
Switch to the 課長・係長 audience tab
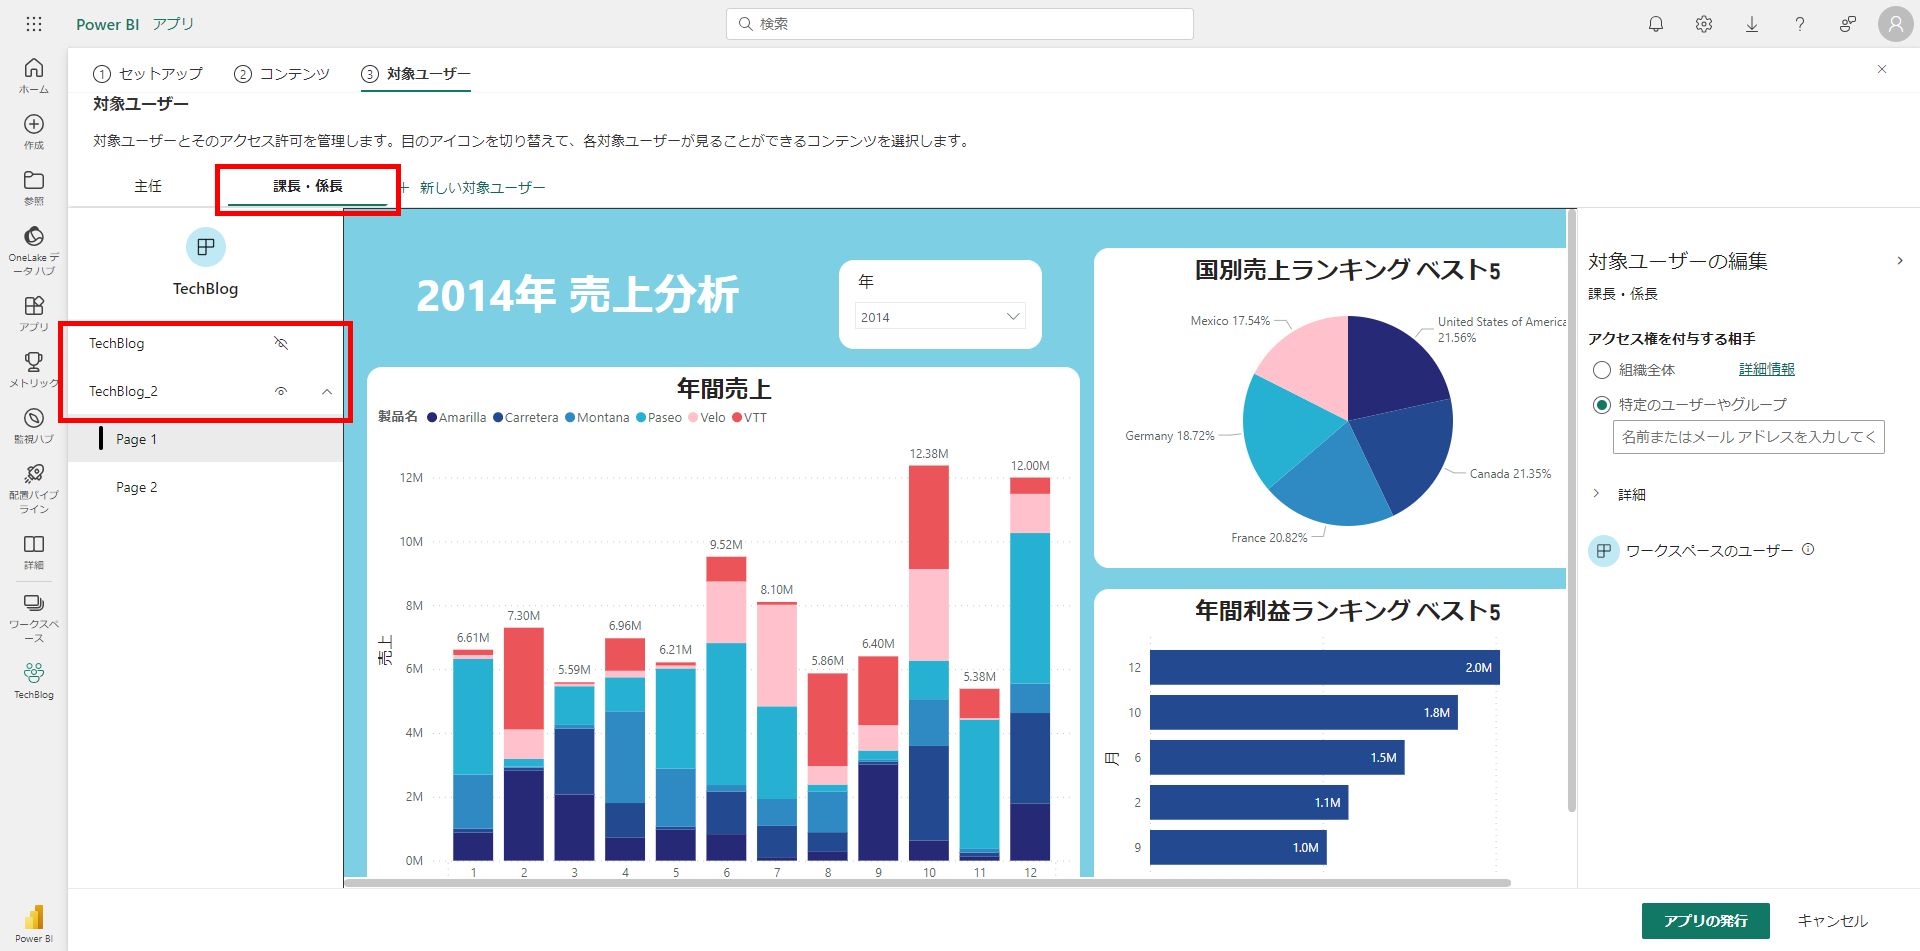(x=308, y=187)
